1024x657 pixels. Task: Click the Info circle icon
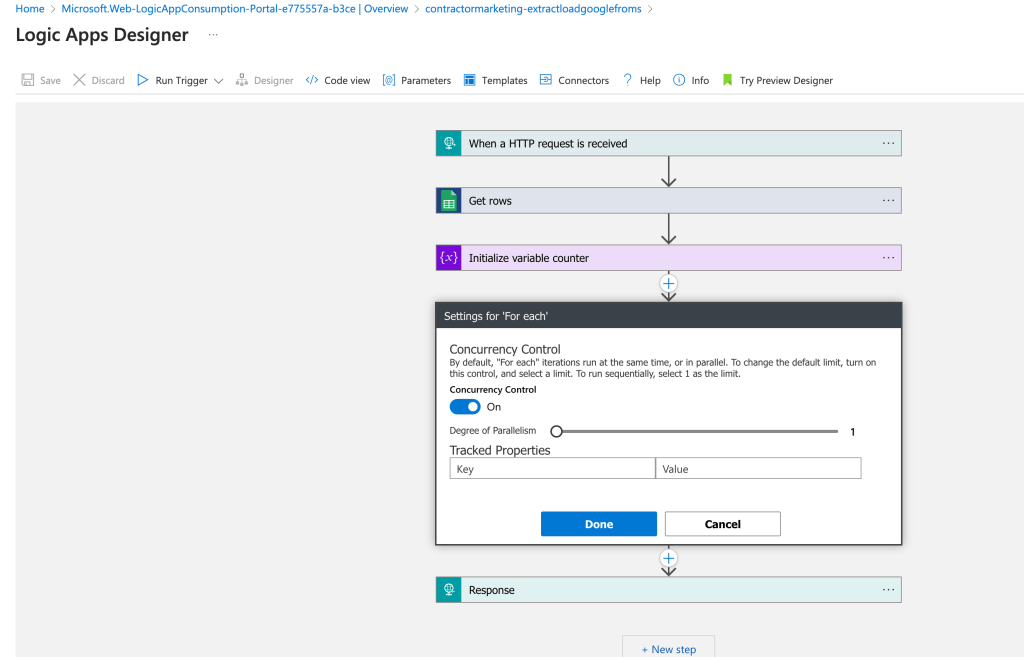click(679, 80)
